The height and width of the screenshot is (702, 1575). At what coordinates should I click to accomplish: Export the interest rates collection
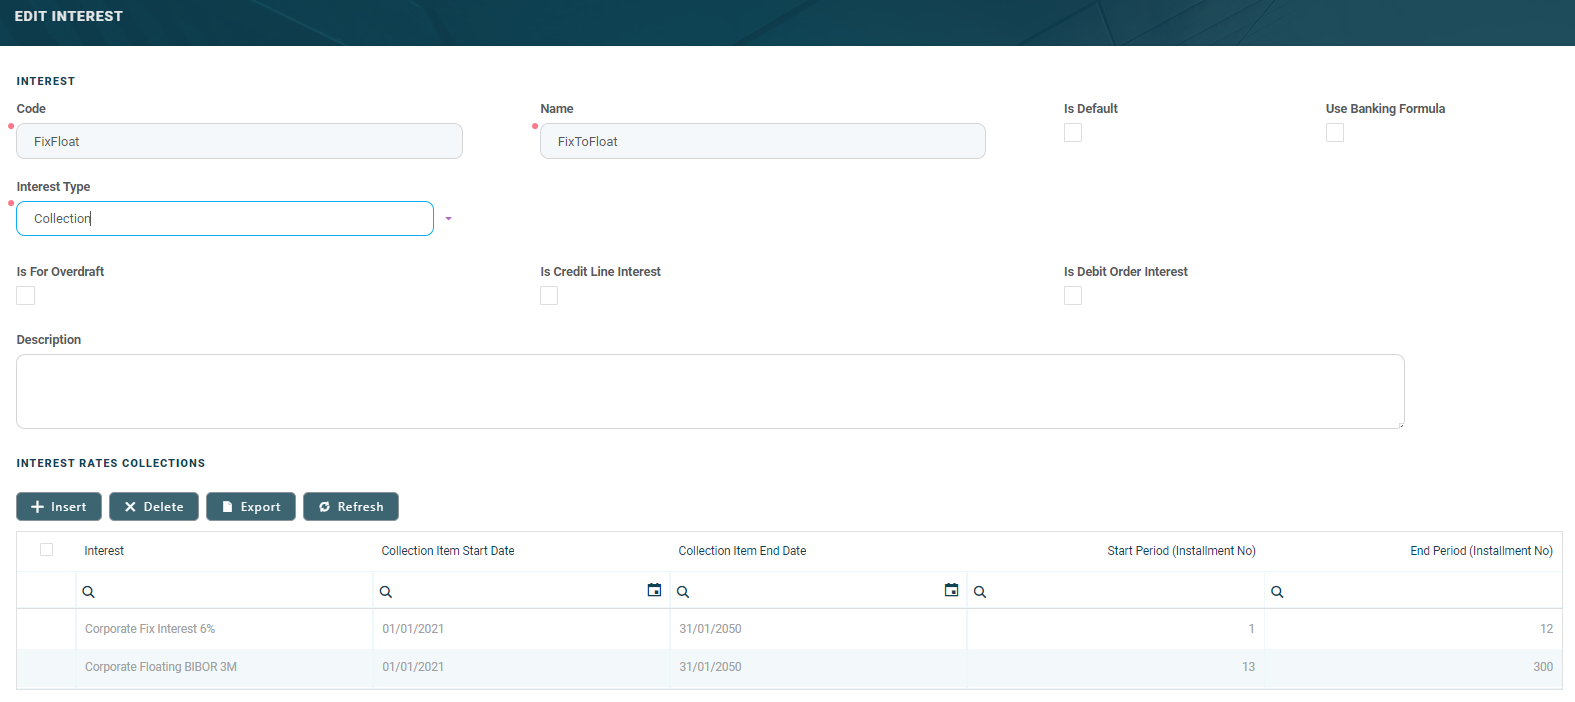coord(251,507)
